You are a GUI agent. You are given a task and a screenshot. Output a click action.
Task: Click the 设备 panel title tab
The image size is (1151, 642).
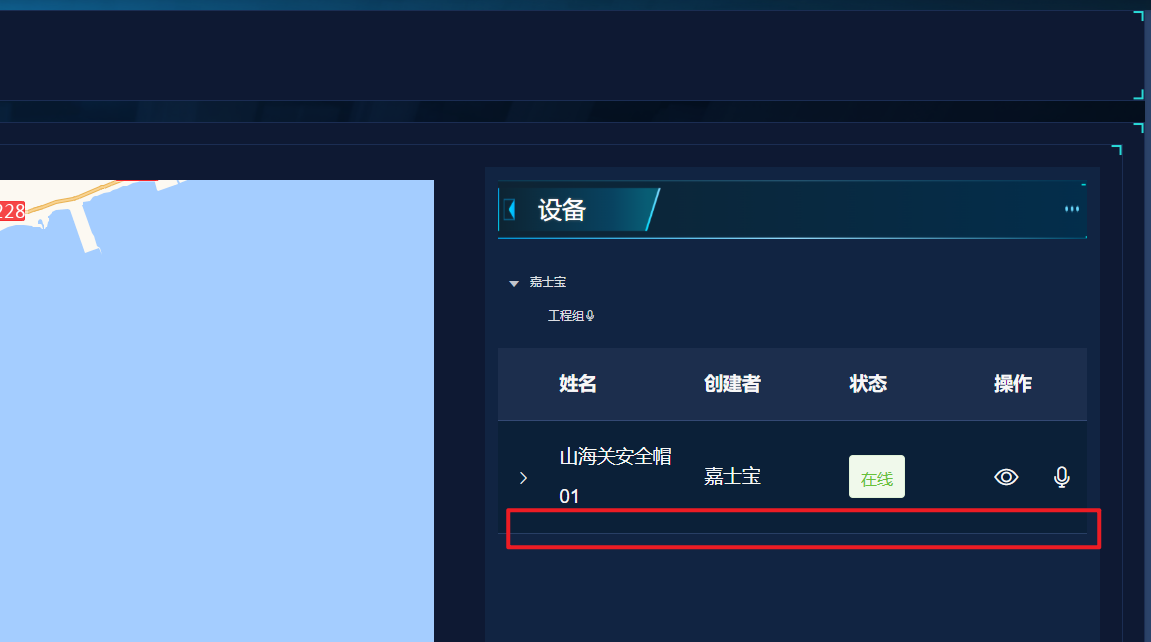[x=562, y=211]
